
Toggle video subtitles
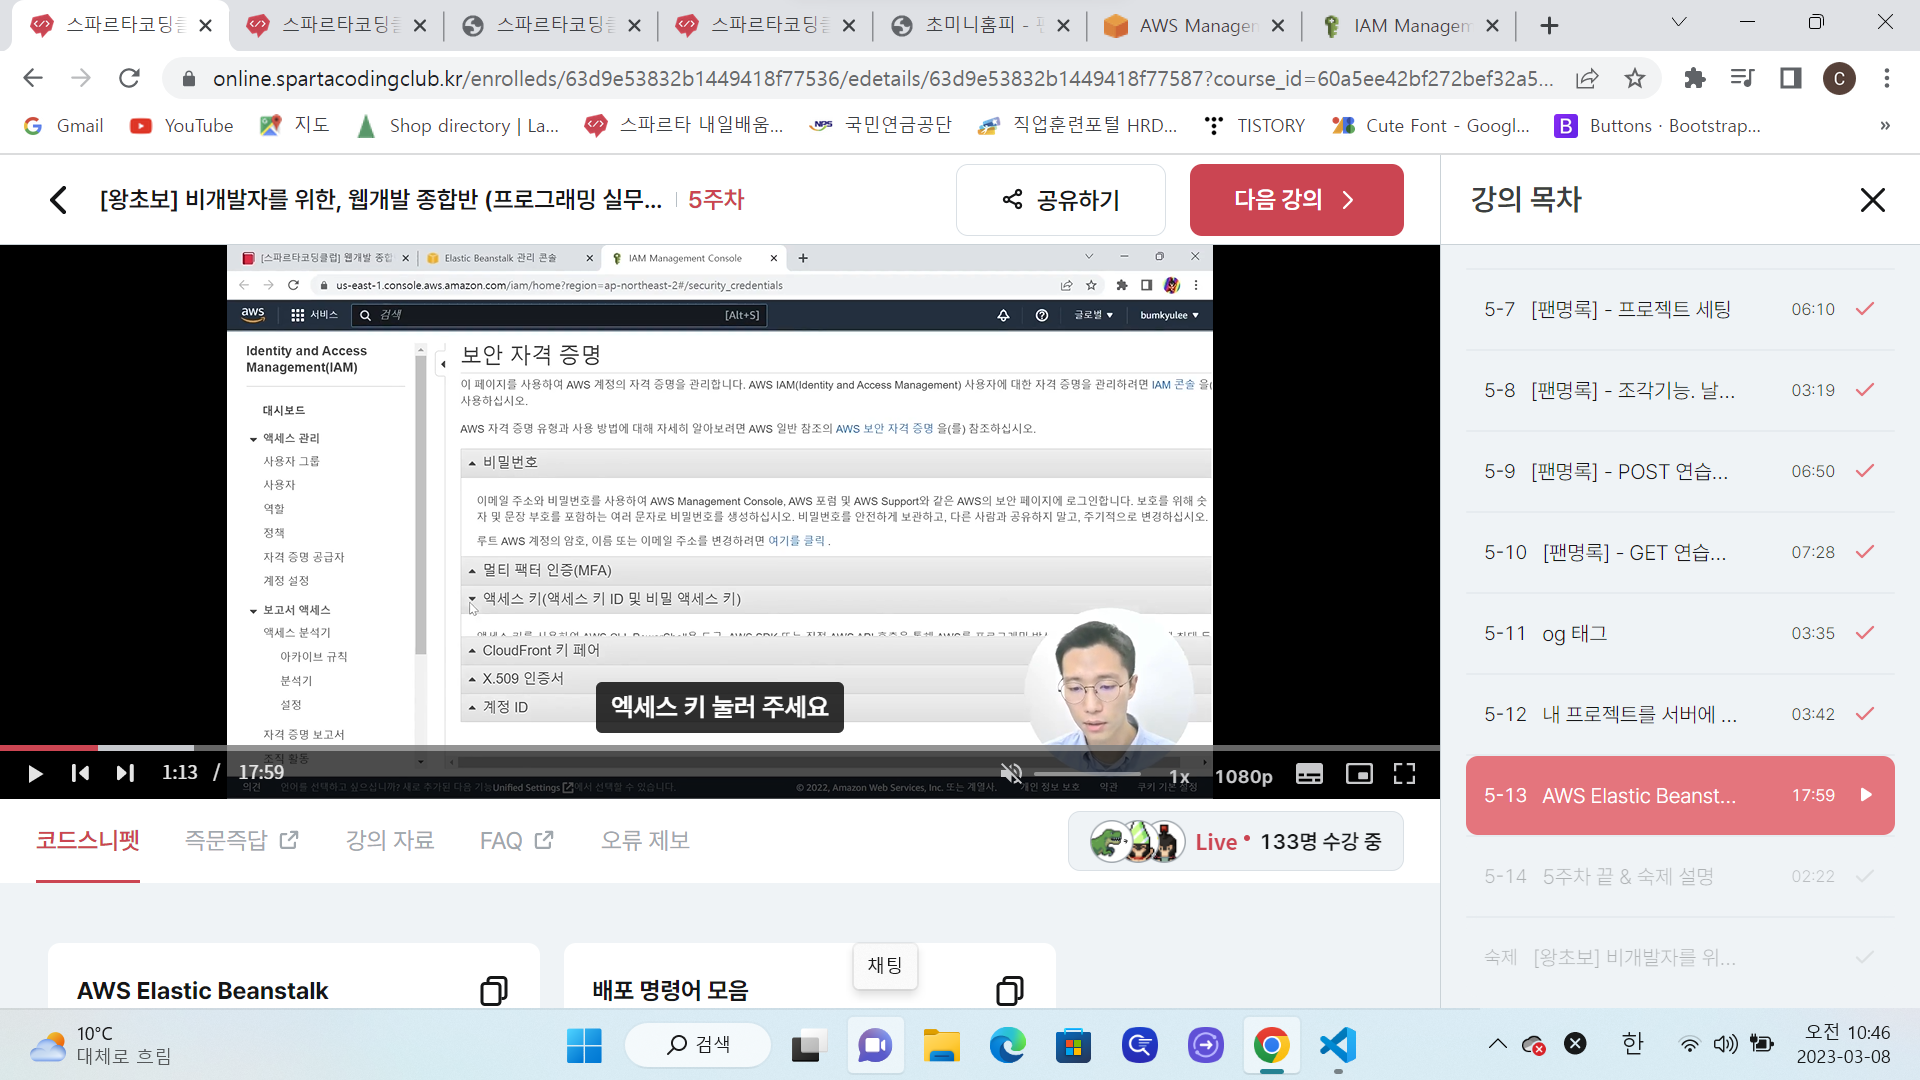1309,774
